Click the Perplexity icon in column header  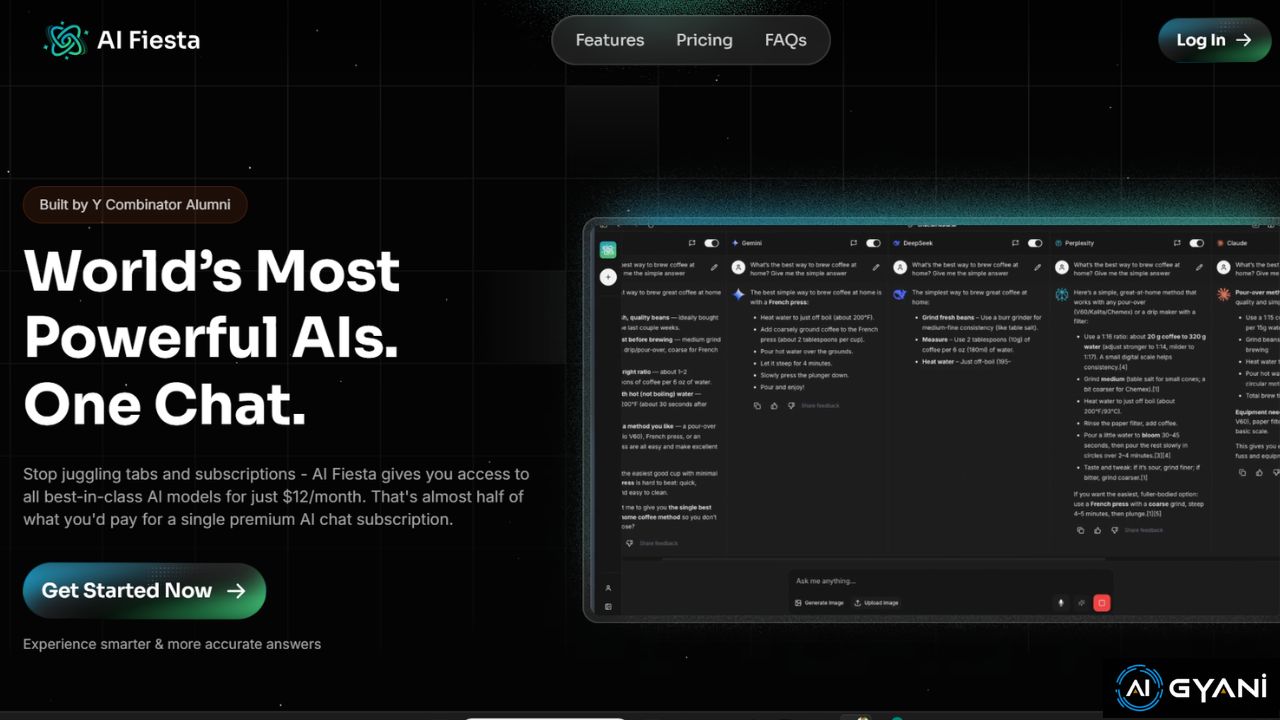[x=1058, y=243]
